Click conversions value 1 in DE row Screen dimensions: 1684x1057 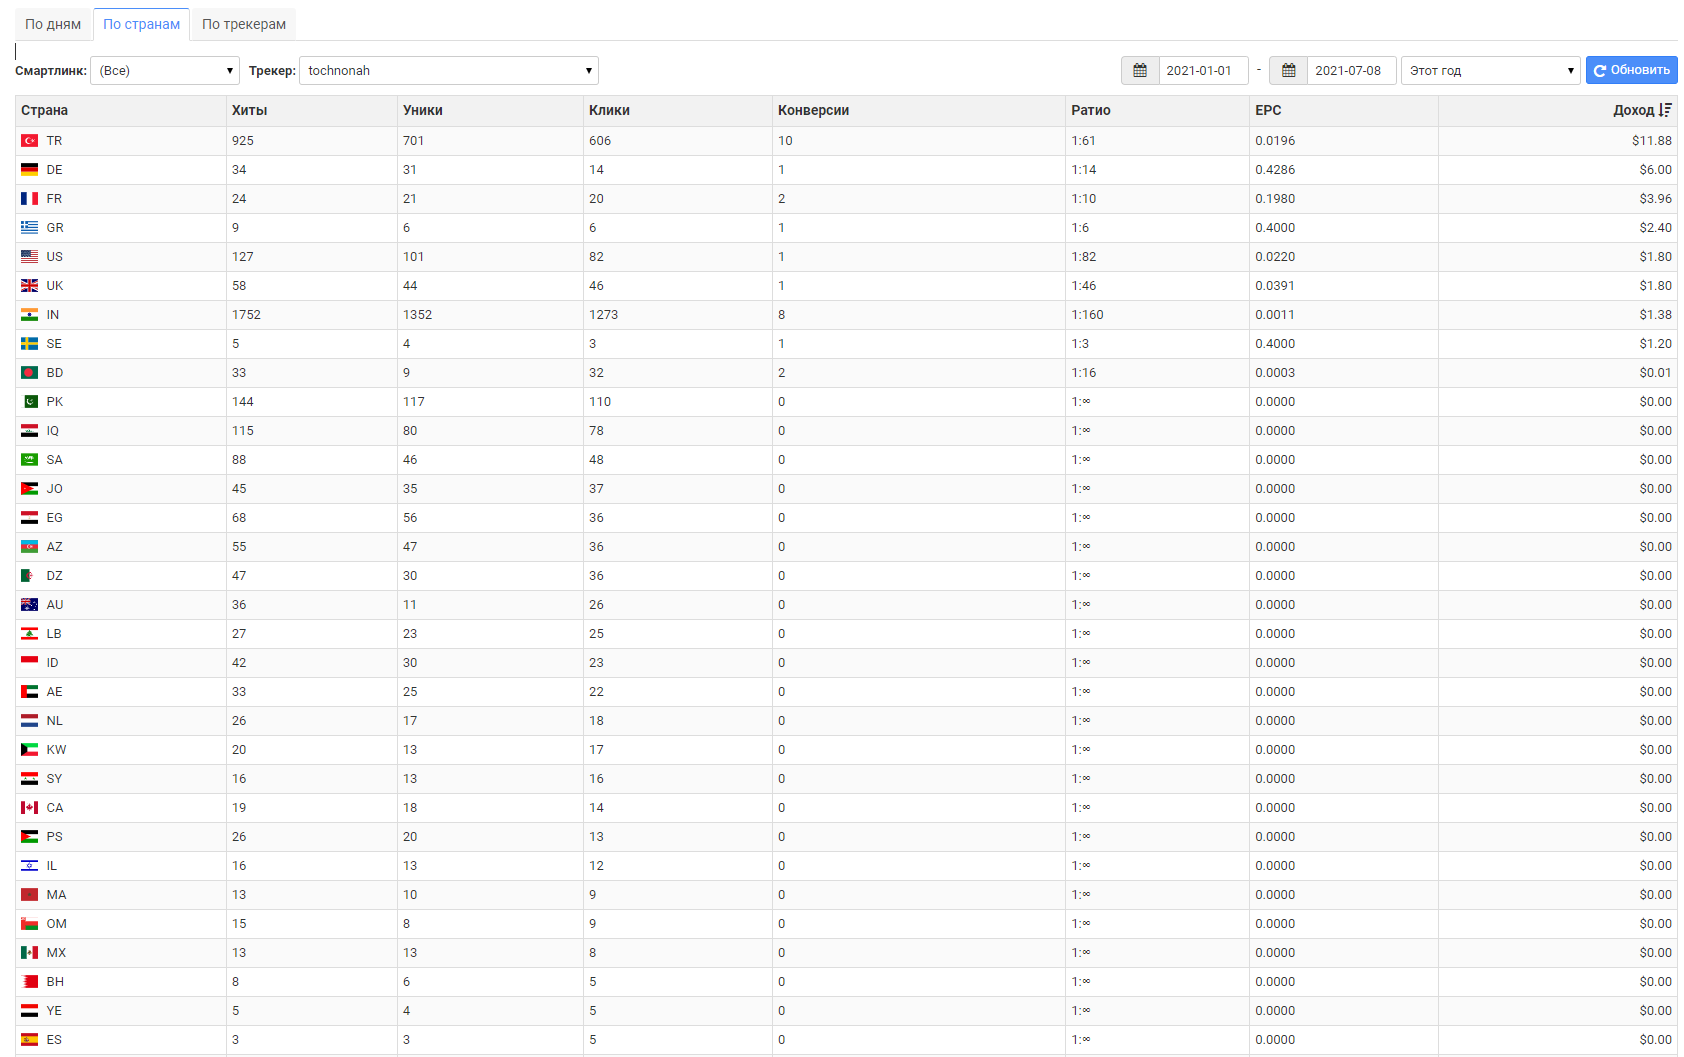pos(782,170)
